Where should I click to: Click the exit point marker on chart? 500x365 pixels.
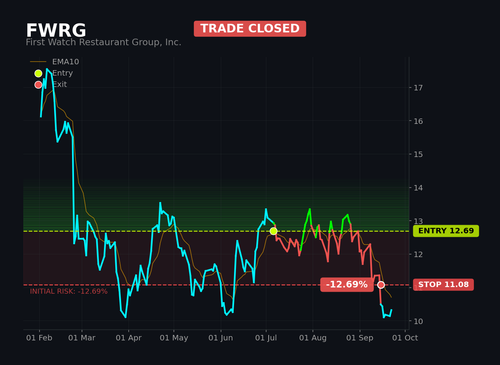tap(381, 285)
